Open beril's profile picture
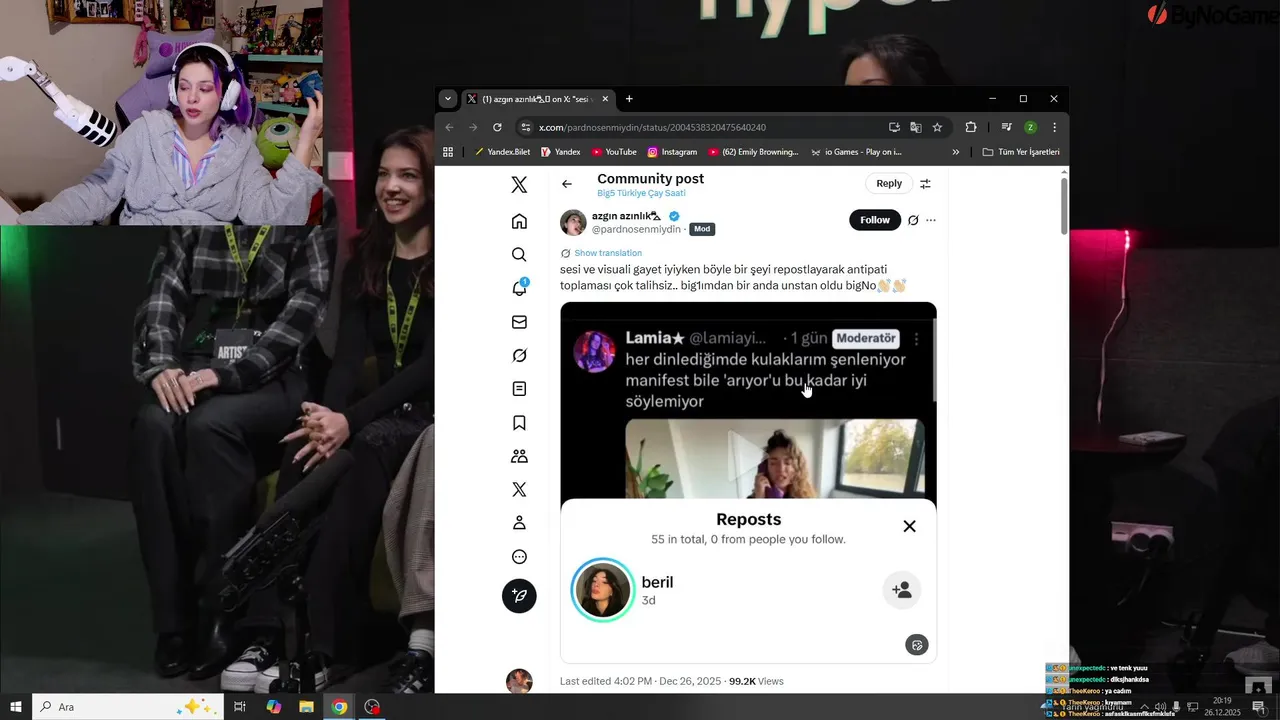 point(603,590)
